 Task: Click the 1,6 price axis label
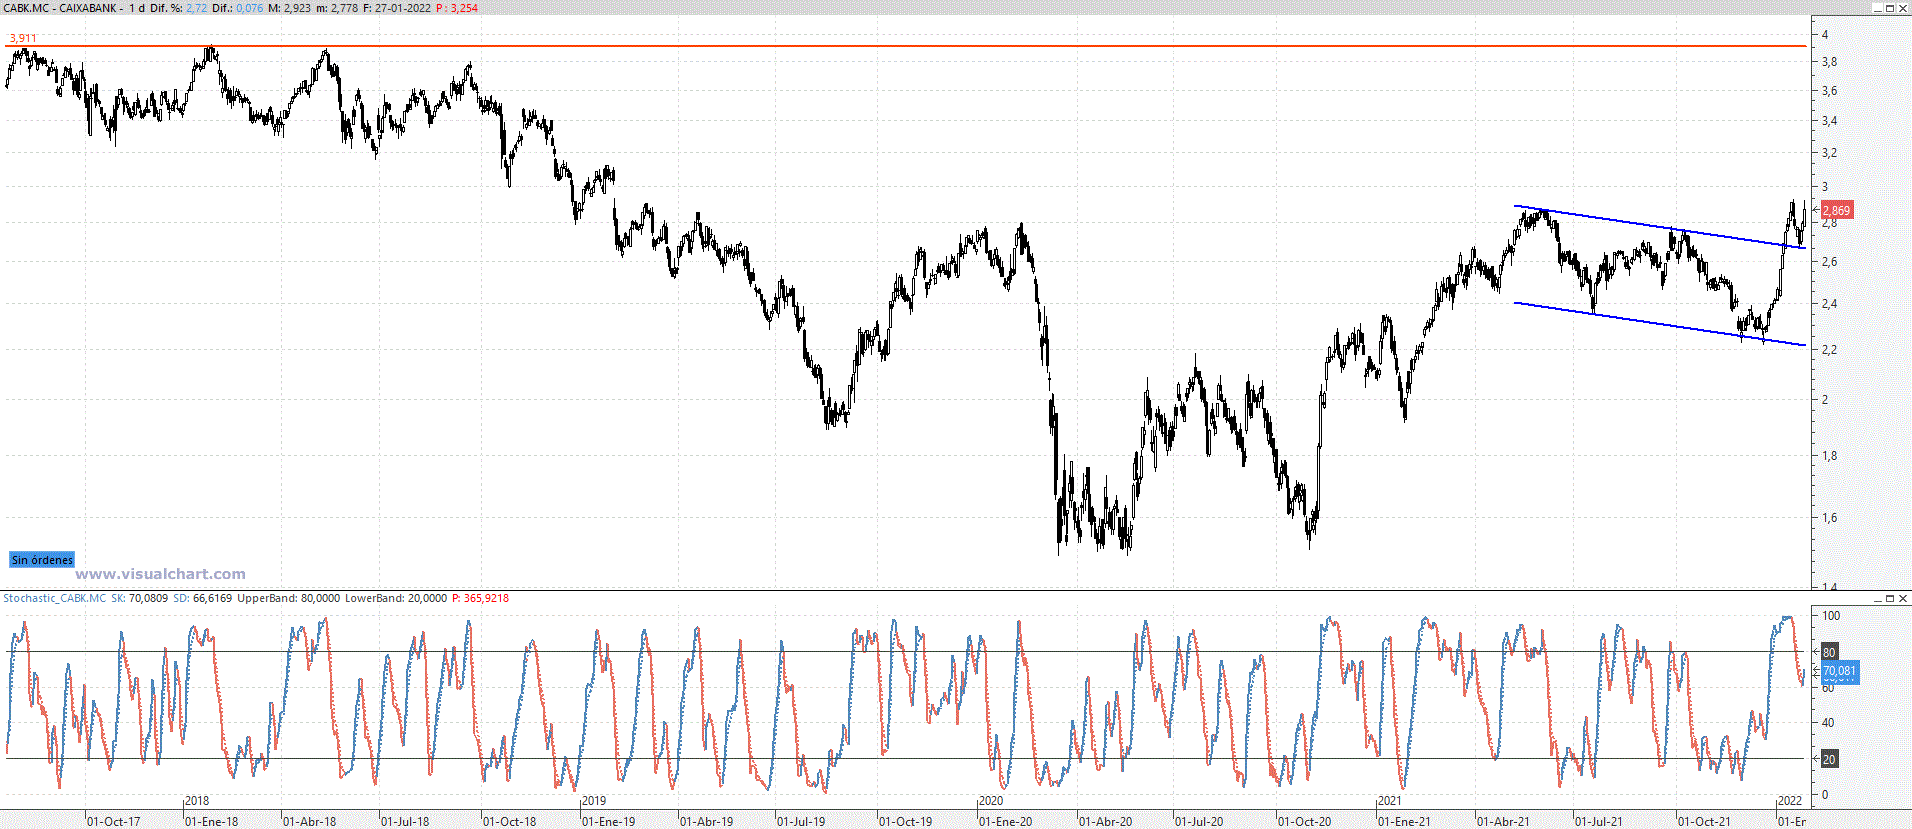click(1829, 518)
